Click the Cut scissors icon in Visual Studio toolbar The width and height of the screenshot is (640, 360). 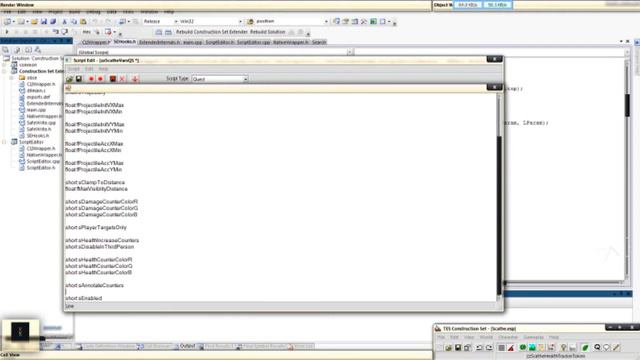coord(64,21)
